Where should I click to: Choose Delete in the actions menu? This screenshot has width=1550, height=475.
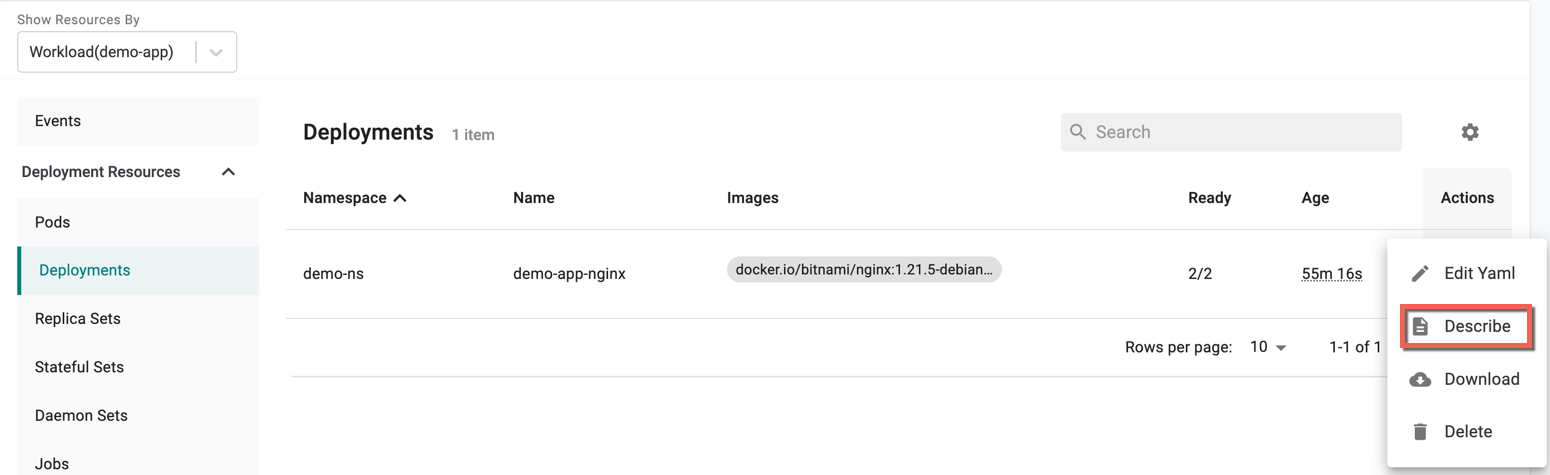(1467, 432)
